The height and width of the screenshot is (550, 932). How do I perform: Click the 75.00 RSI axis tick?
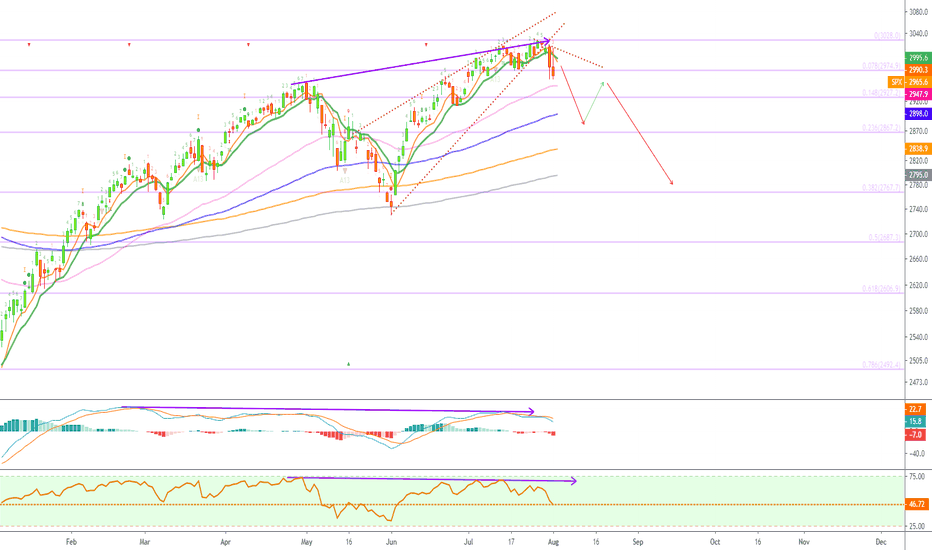pos(917,476)
